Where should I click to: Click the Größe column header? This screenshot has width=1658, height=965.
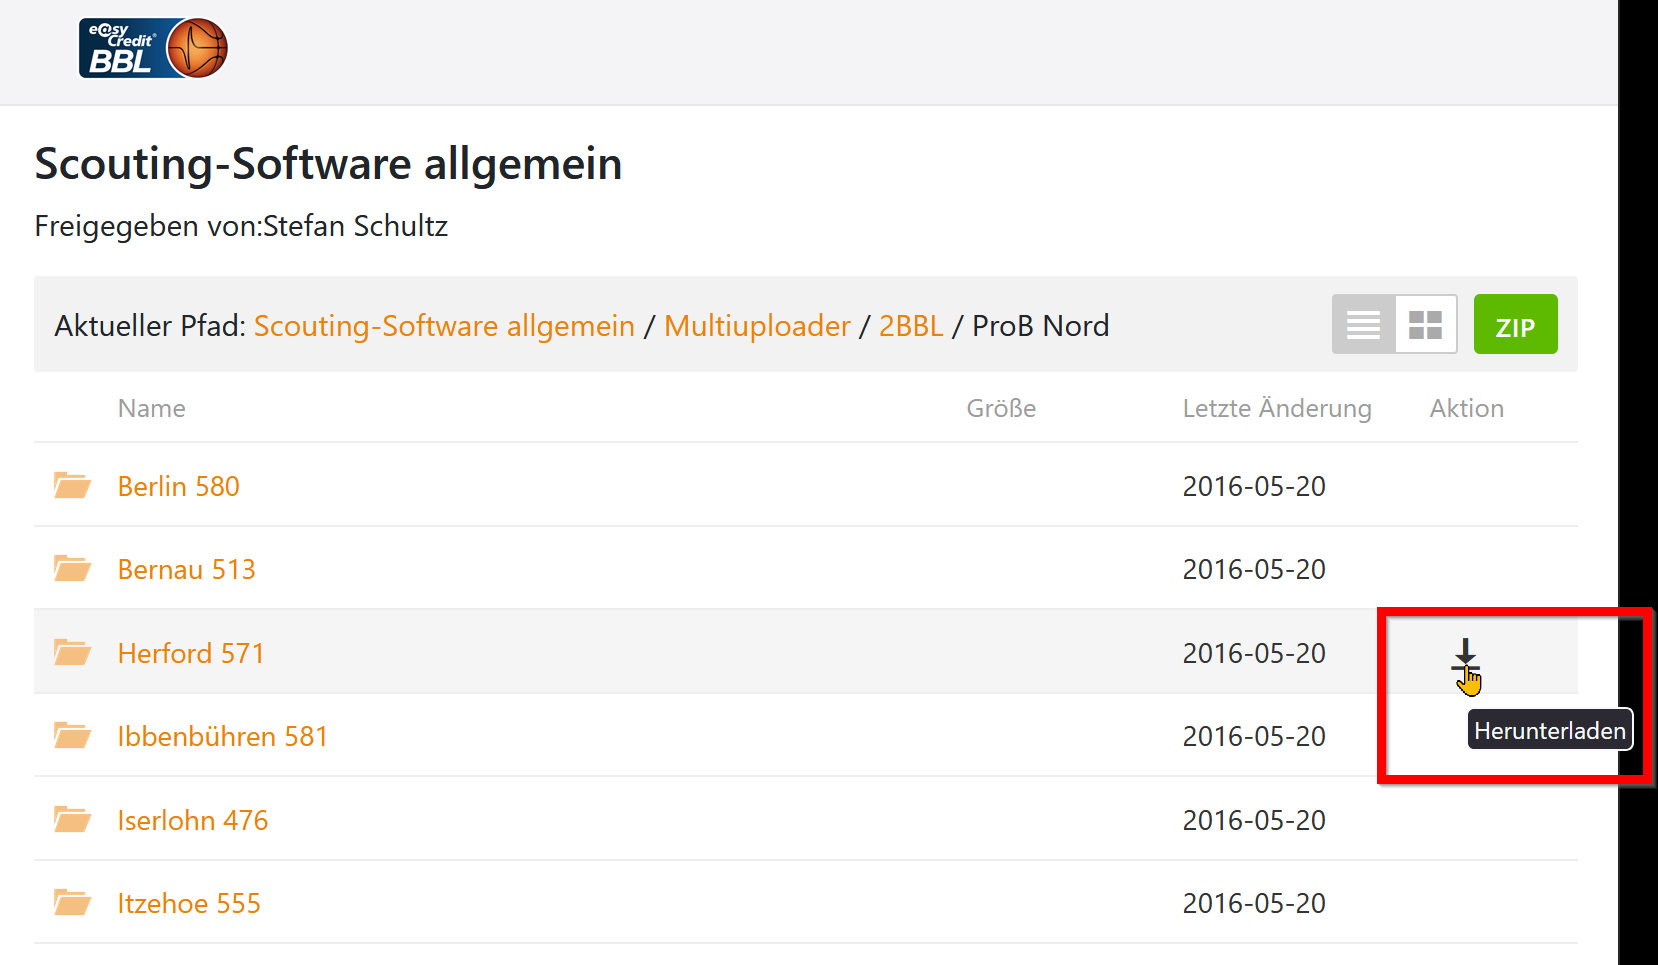pyautogui.click(x=1000, y=408)
